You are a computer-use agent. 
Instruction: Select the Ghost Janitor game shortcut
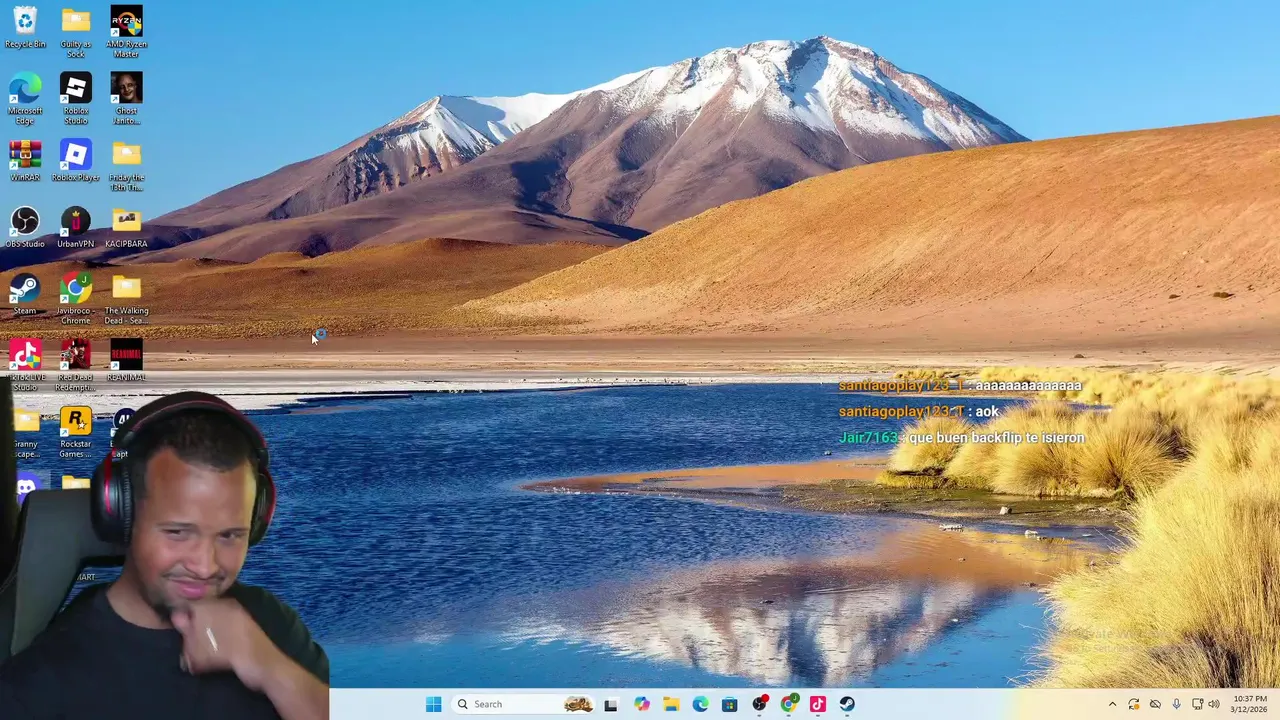pos(126,98)
